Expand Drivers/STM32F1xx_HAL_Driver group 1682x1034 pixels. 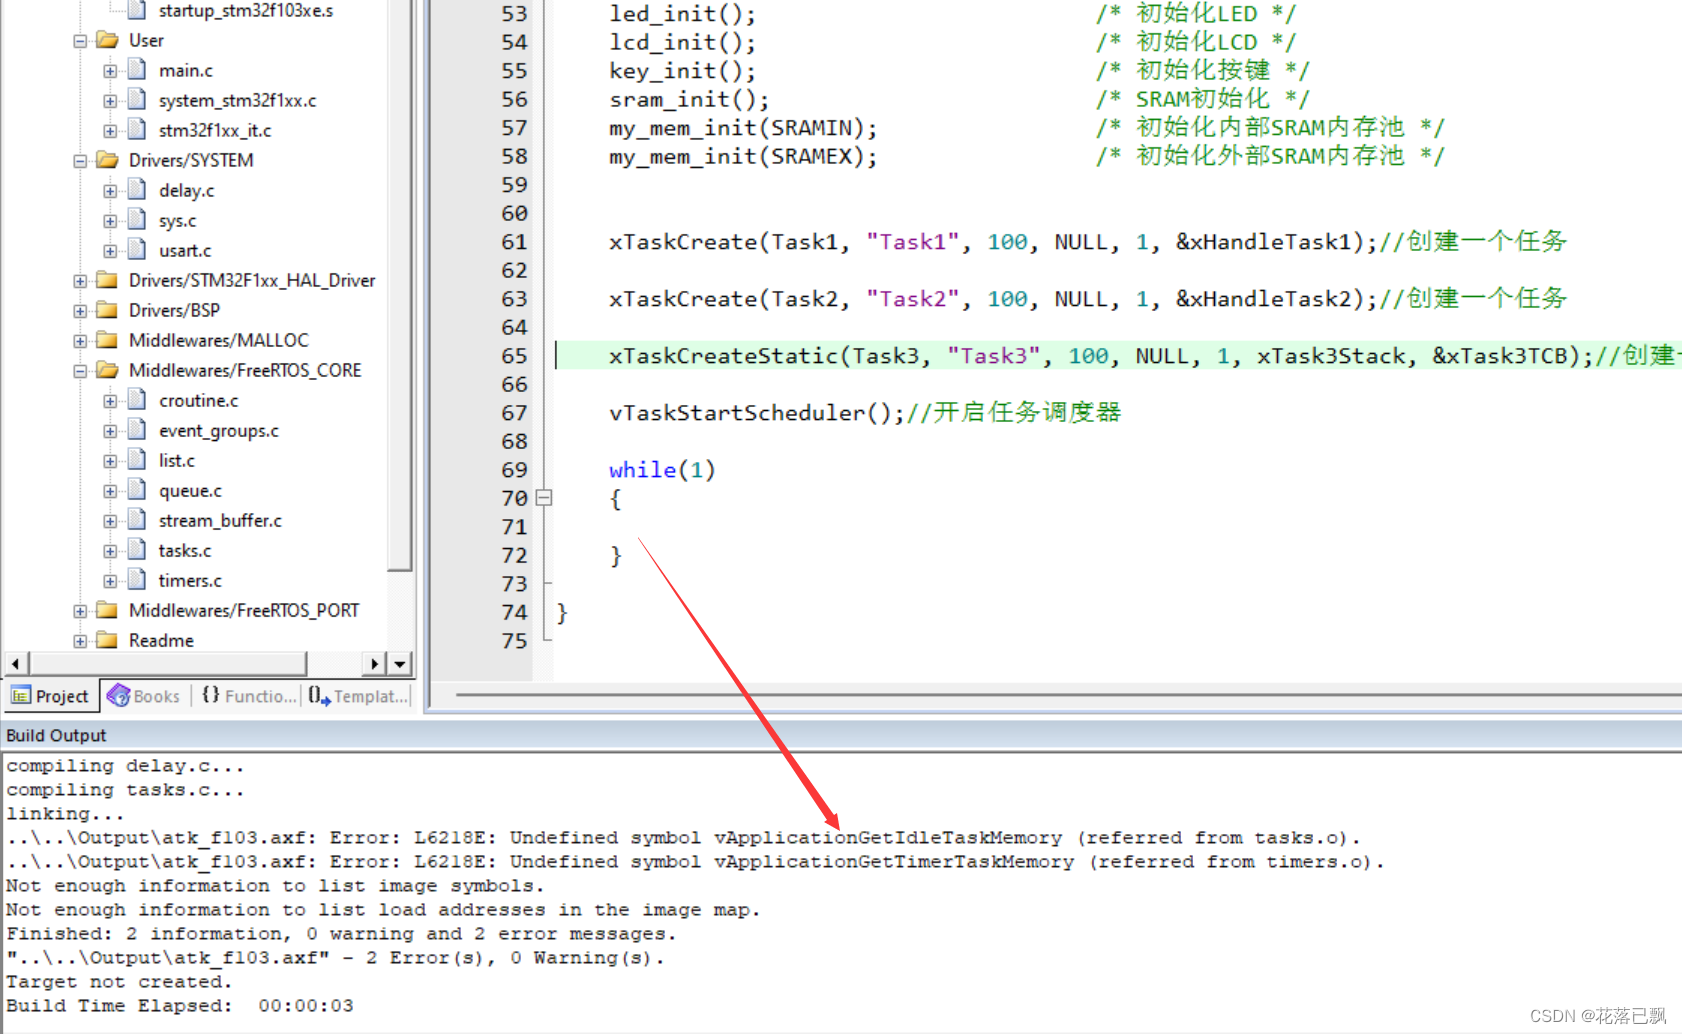(x=80, y=281)
